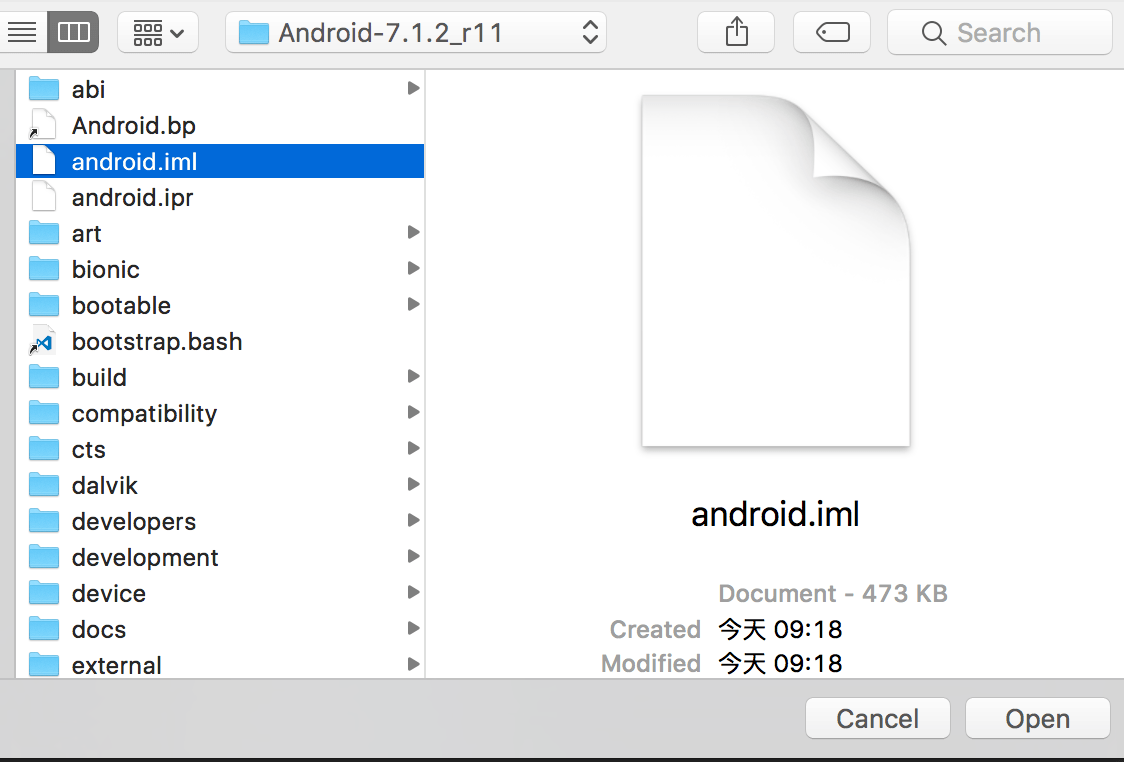Image resolution: width=1124 pixels, height=762 pixels.
Task: Click the build folder icon
Action: [44, 378]
